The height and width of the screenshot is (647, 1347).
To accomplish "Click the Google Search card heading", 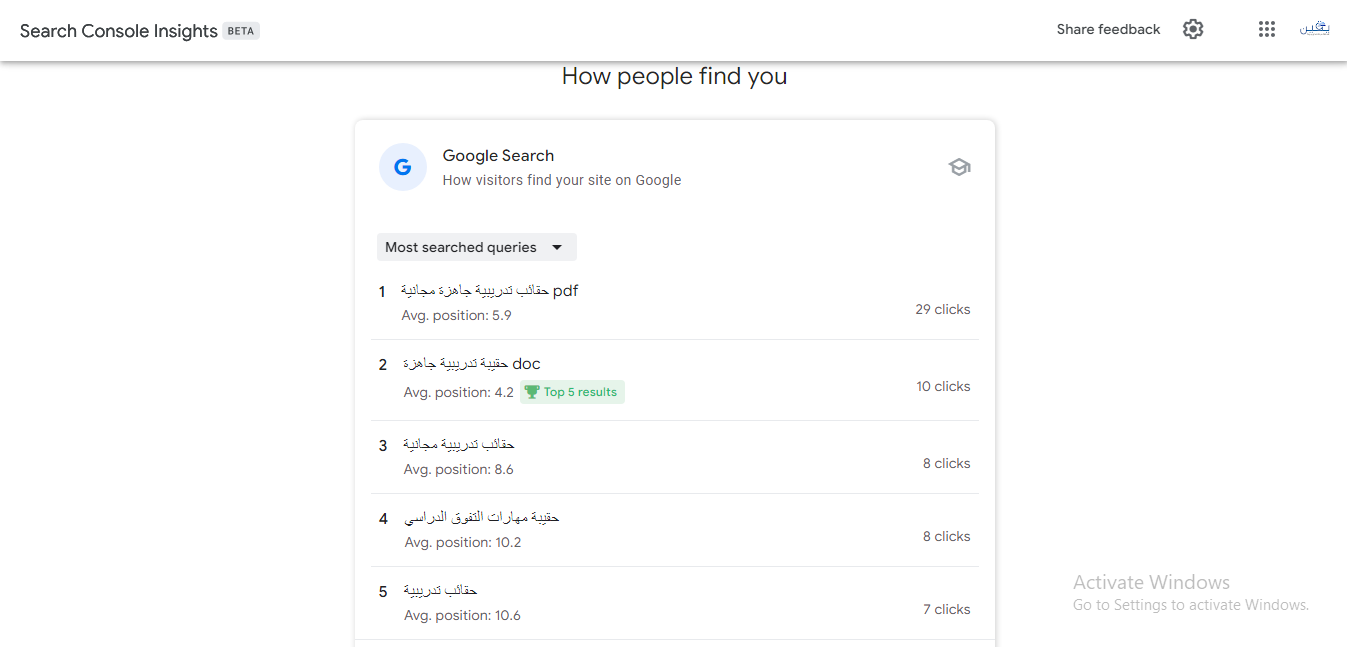I will point(498,156).
